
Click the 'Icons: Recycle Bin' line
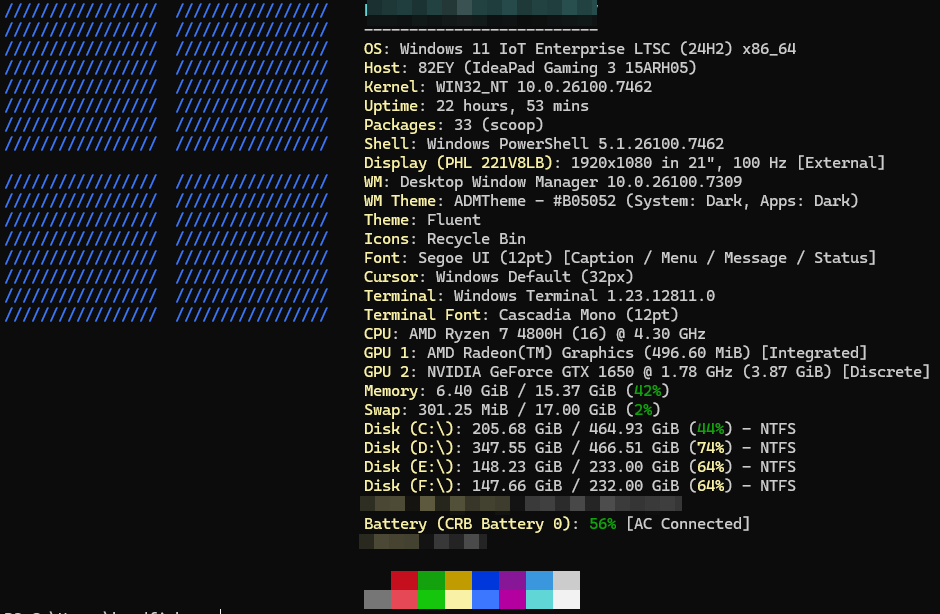pos(444,239)
